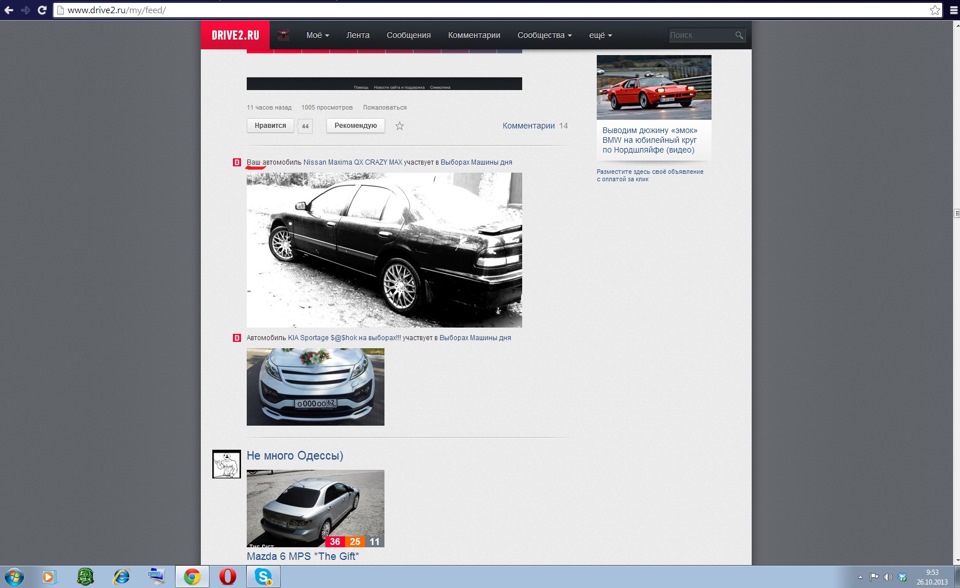Launch Opera browser from taskbar
The height and width of the screenshot is (588, 960).
click(x=228, y=576)
